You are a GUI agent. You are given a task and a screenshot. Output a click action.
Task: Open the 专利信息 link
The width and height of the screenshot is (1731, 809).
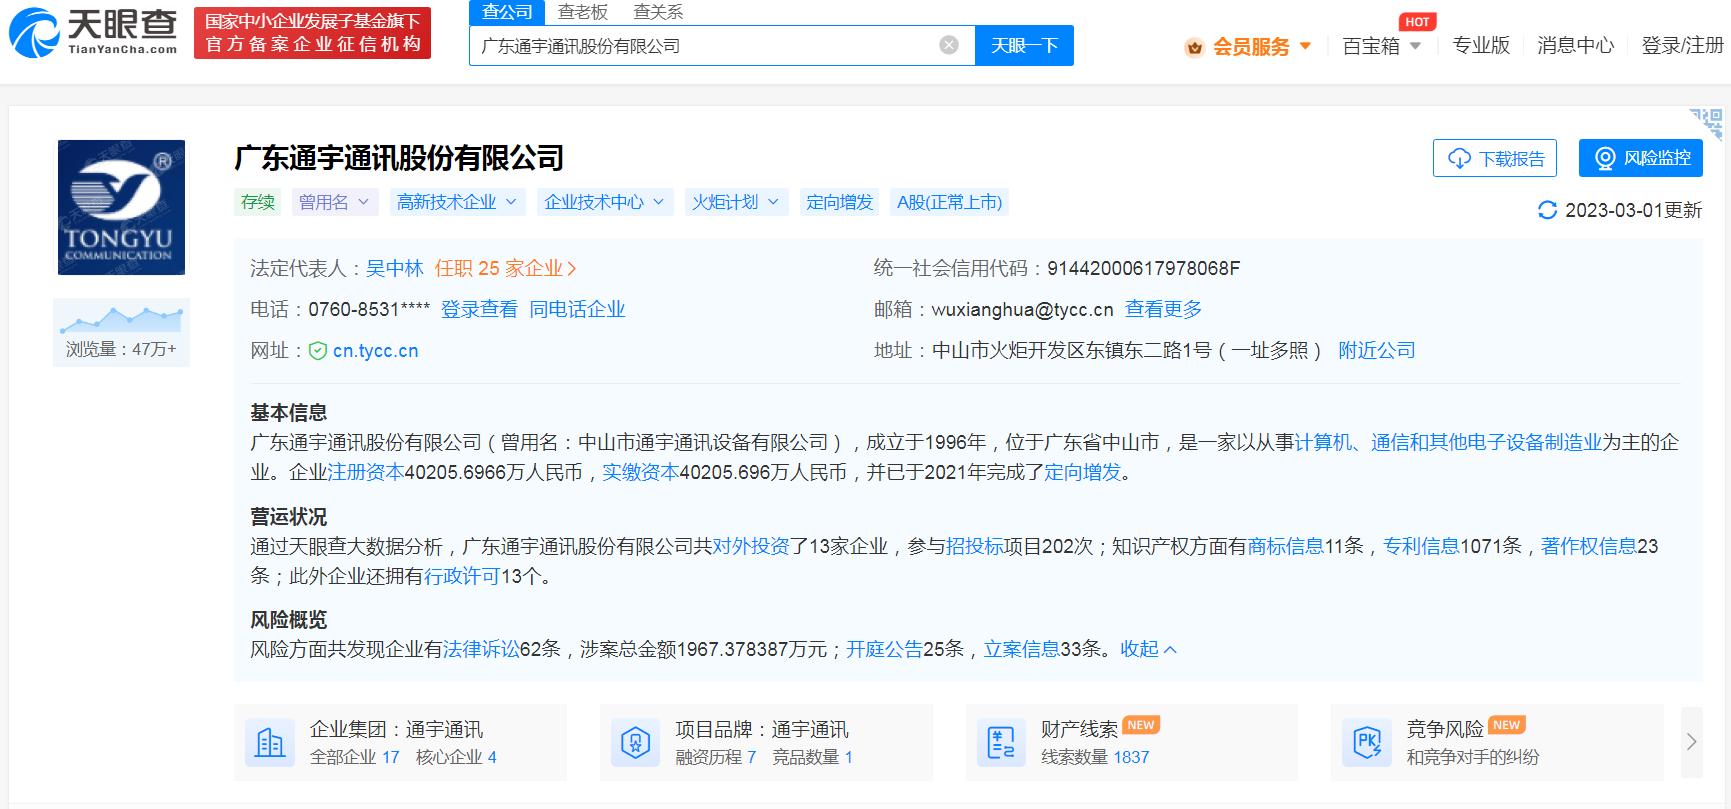pos(1422,546)
